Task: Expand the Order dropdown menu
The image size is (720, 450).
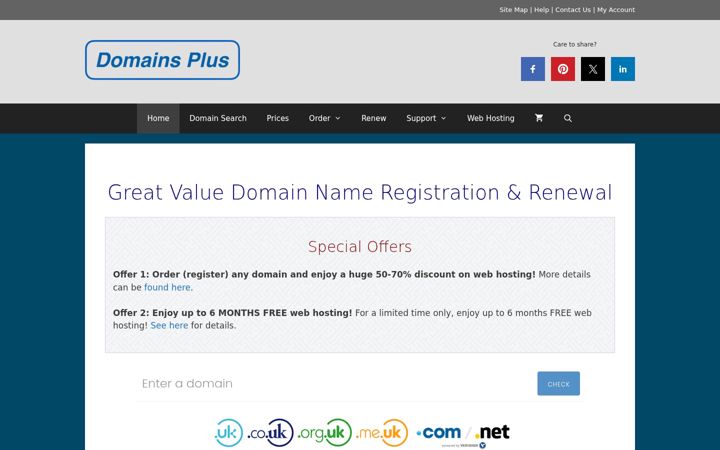Action: click(x=325, y=118)
